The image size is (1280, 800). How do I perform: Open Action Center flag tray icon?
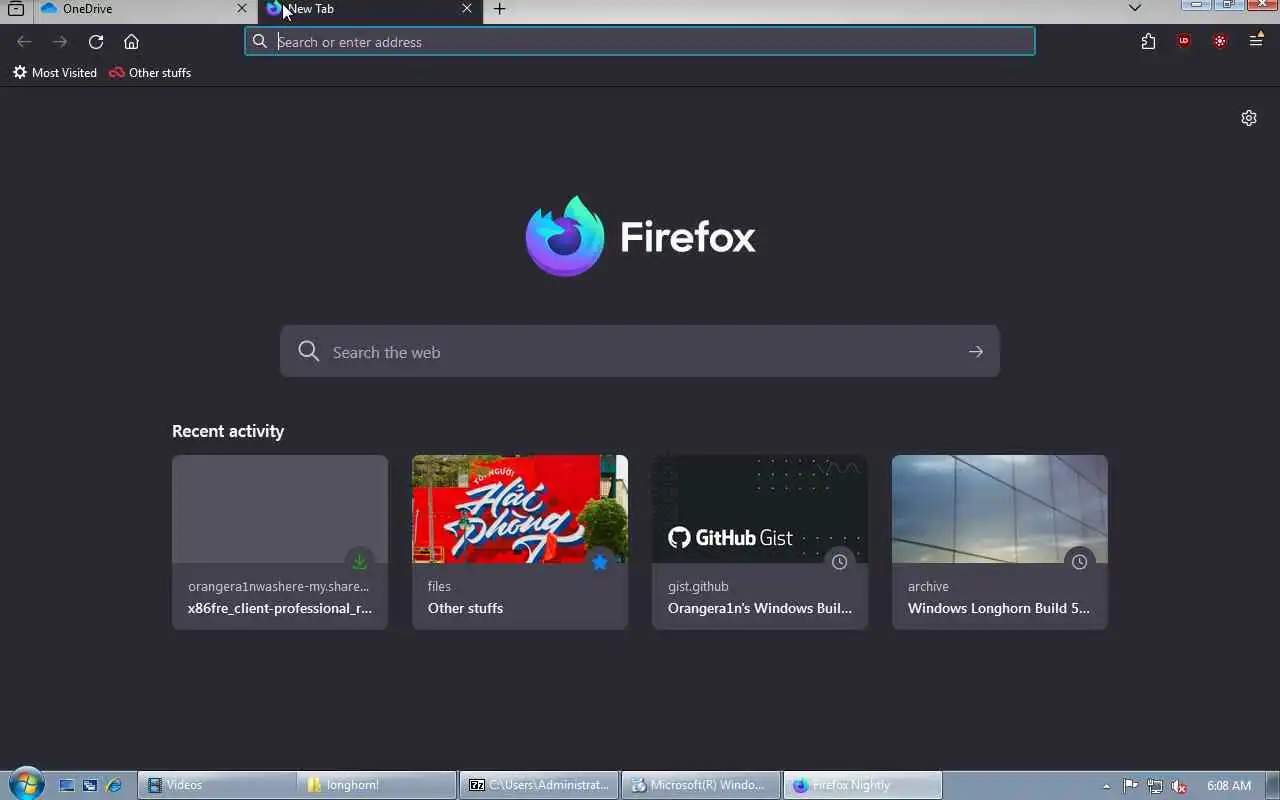coord(1130,786)
